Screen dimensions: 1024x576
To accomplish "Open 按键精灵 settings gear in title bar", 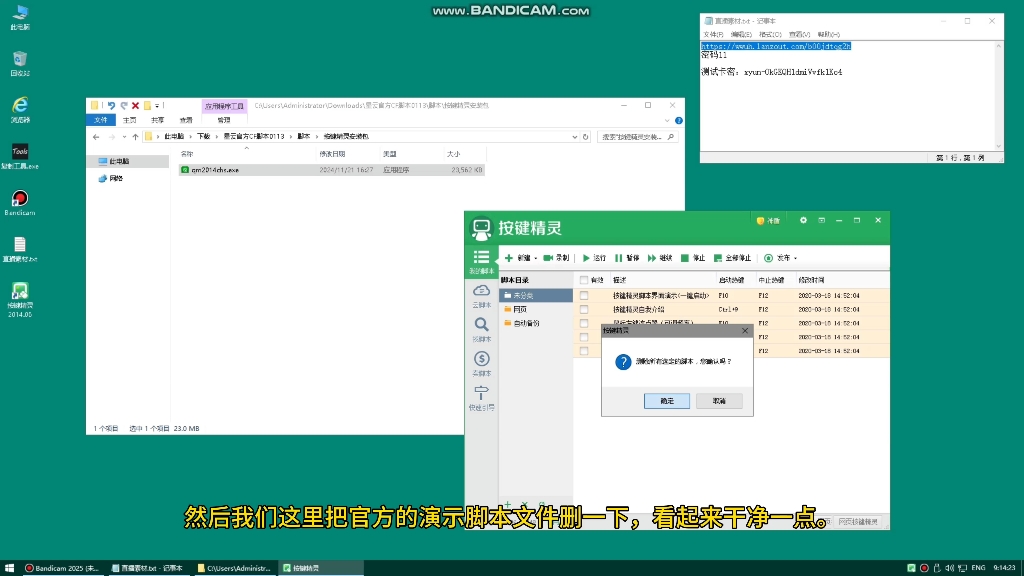I will [803, 220].
